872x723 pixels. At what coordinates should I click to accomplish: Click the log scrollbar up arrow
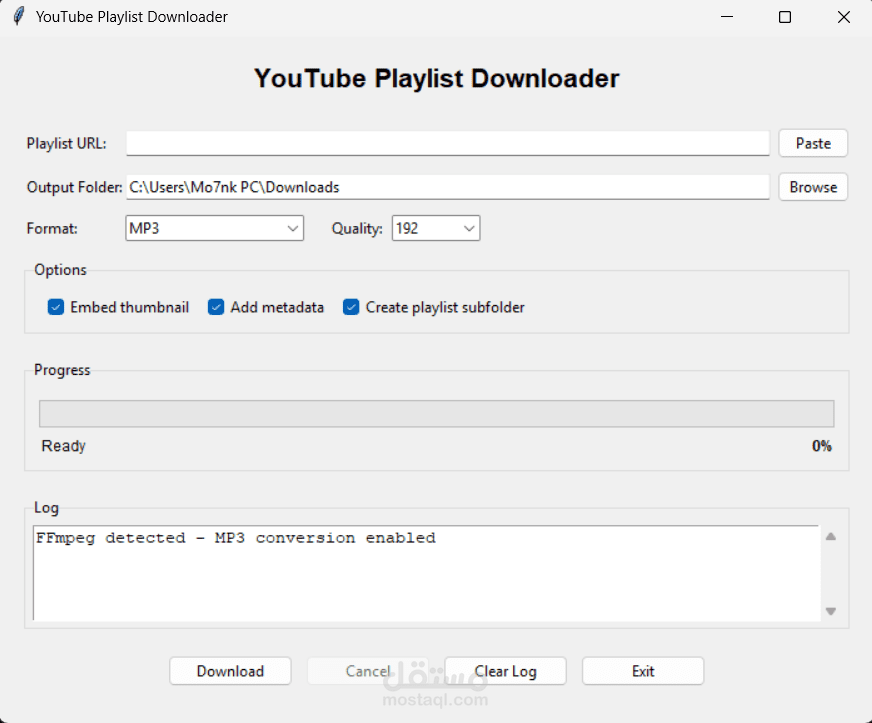pyautogui.click(x=830, y=536)
